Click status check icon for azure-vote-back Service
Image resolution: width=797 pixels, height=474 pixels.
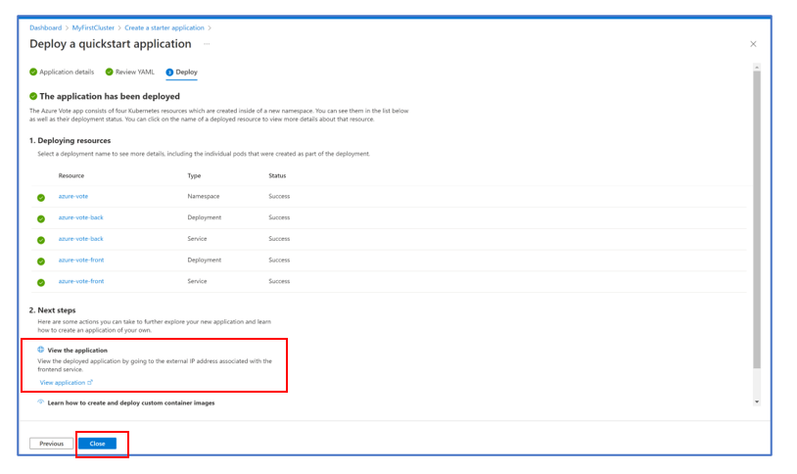[x=41, y=240]
